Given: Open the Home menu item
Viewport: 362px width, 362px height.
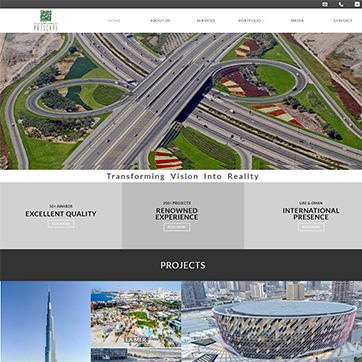Looking at the screenshot, I should tap(114, 21).
